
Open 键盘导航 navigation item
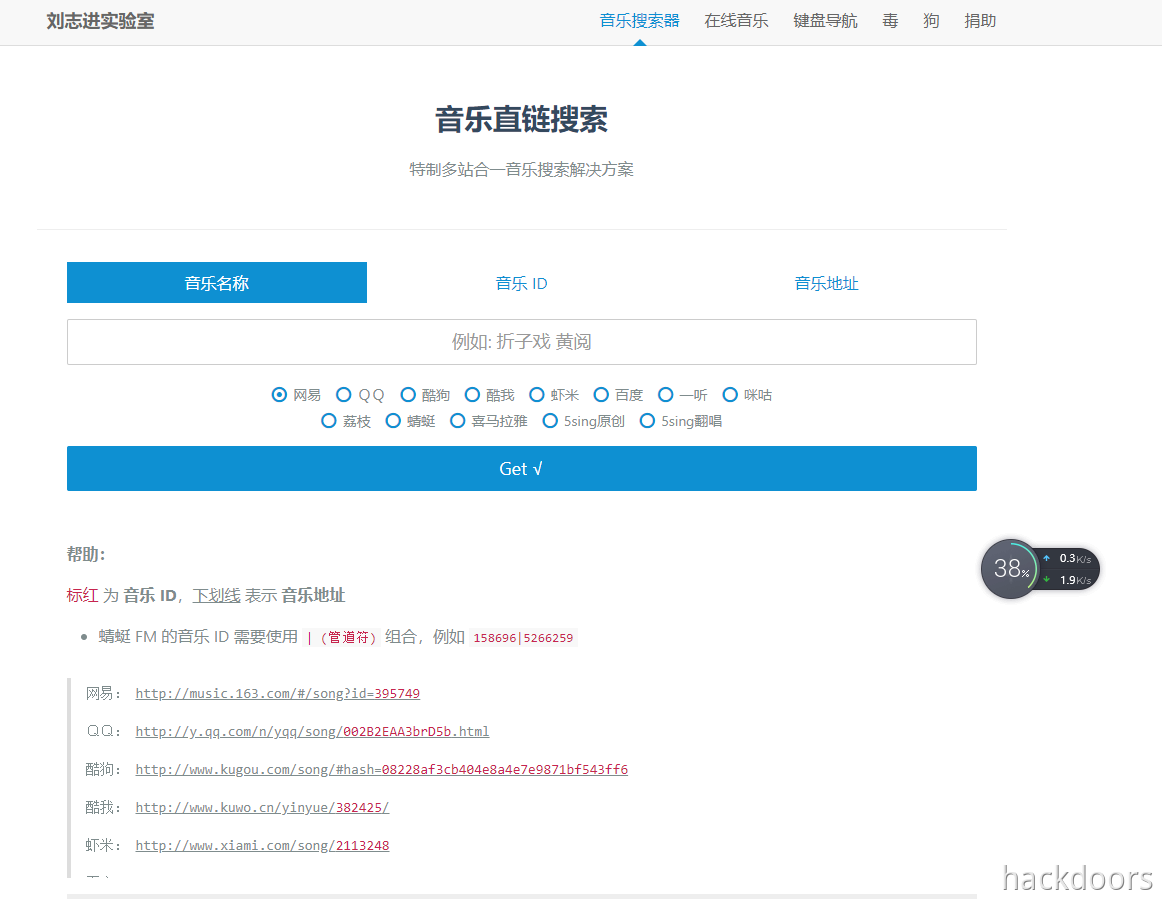pyautogui.click(x=825, y=21)
